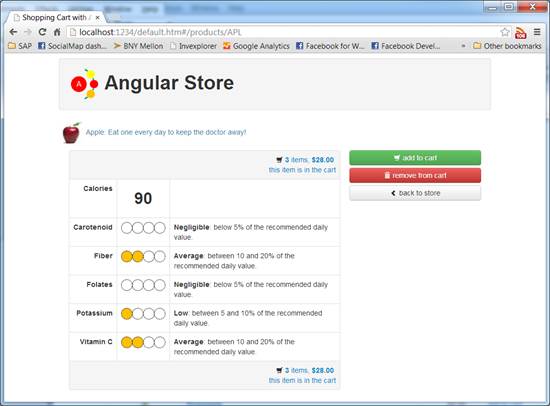
Task: Open the Google Analytics bookmark
Action: pyautogui.click(x=256, y=46)
